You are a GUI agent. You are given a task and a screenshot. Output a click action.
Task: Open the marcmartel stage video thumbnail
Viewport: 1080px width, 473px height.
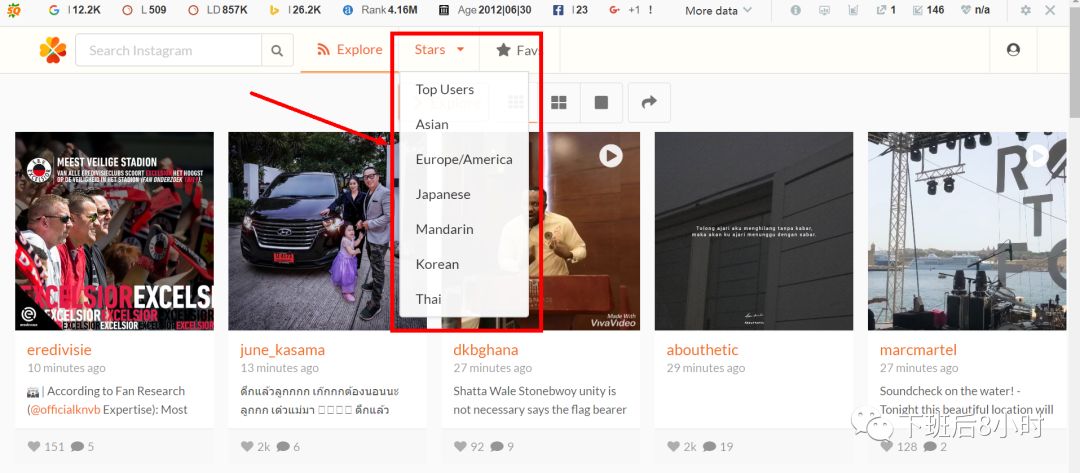967,231
